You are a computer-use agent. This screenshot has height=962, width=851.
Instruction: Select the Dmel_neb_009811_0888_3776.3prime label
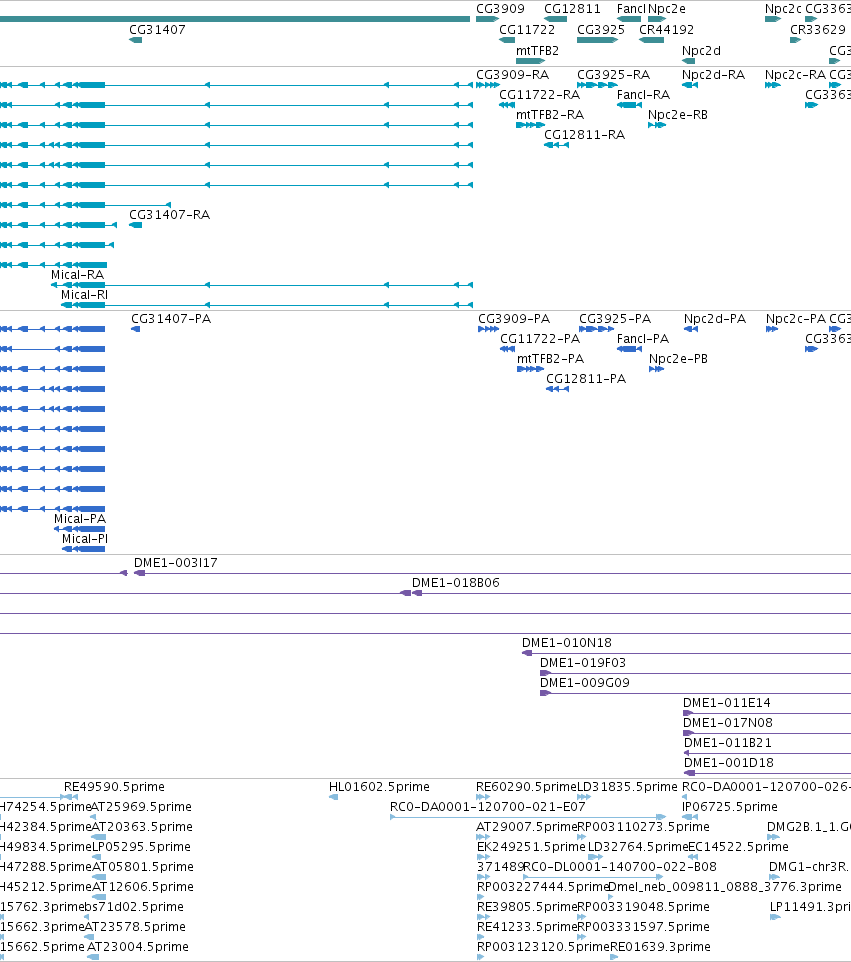725,887
